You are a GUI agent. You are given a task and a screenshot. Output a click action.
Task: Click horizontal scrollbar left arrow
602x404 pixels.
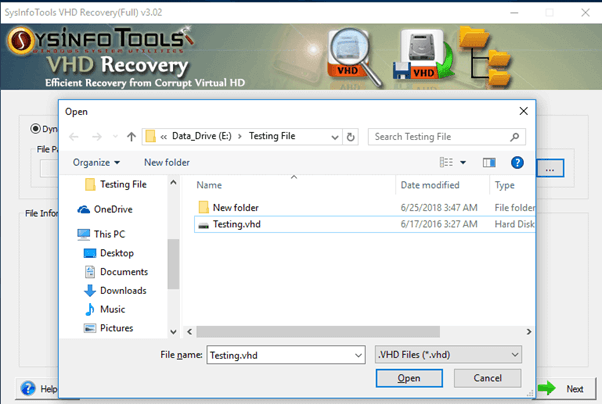coord(190,332)
